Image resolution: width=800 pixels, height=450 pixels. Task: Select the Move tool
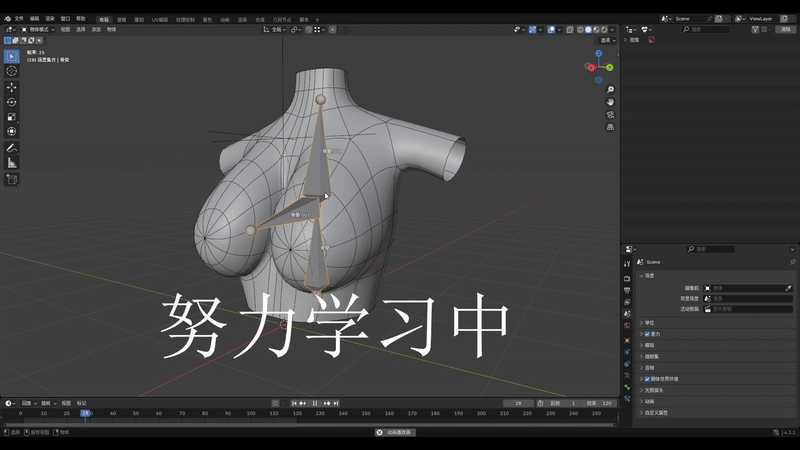[x=12, y=87]
